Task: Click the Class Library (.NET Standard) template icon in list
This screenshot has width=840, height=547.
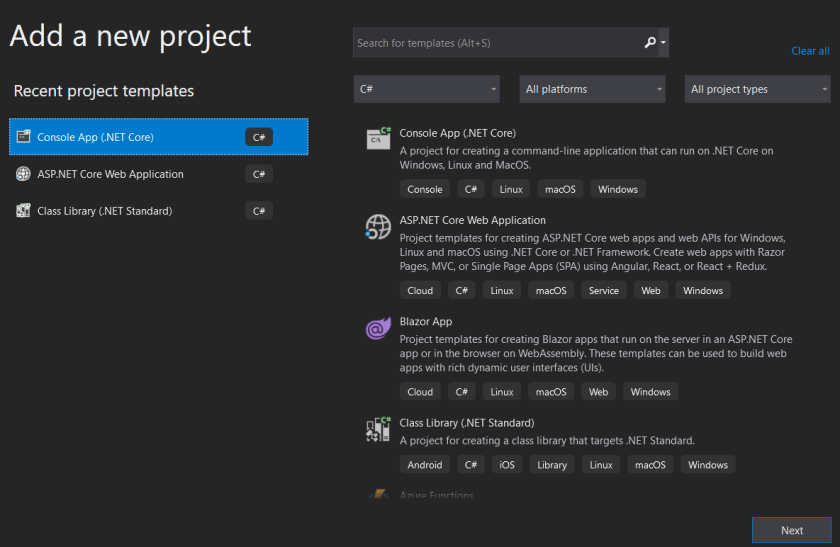Action: point(378,429)
